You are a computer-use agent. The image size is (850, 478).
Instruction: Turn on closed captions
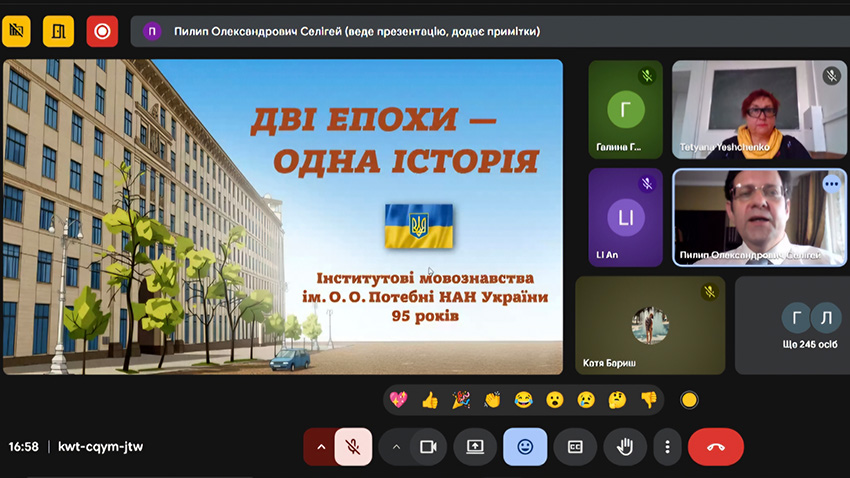click(575, 447)
